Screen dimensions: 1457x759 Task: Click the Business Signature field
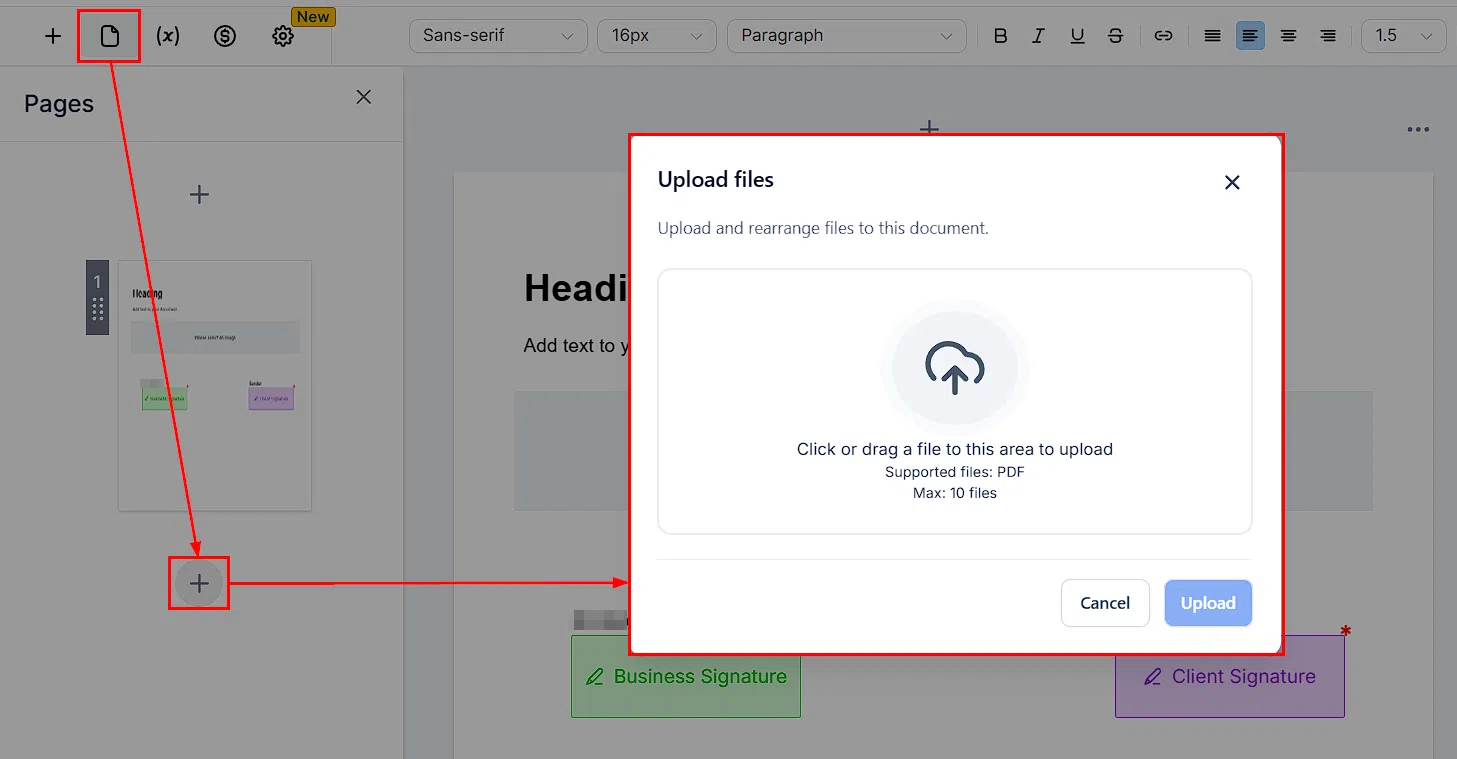coord(686,676)
